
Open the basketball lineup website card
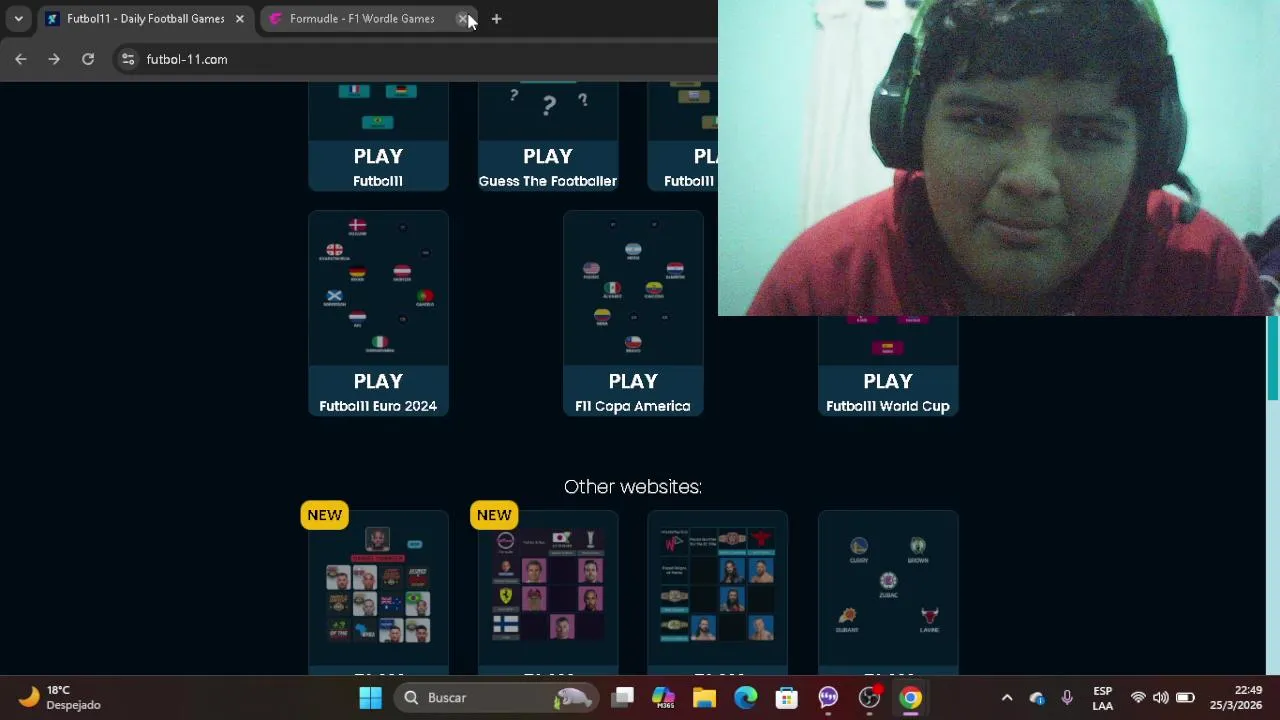[x=888, y=590]
